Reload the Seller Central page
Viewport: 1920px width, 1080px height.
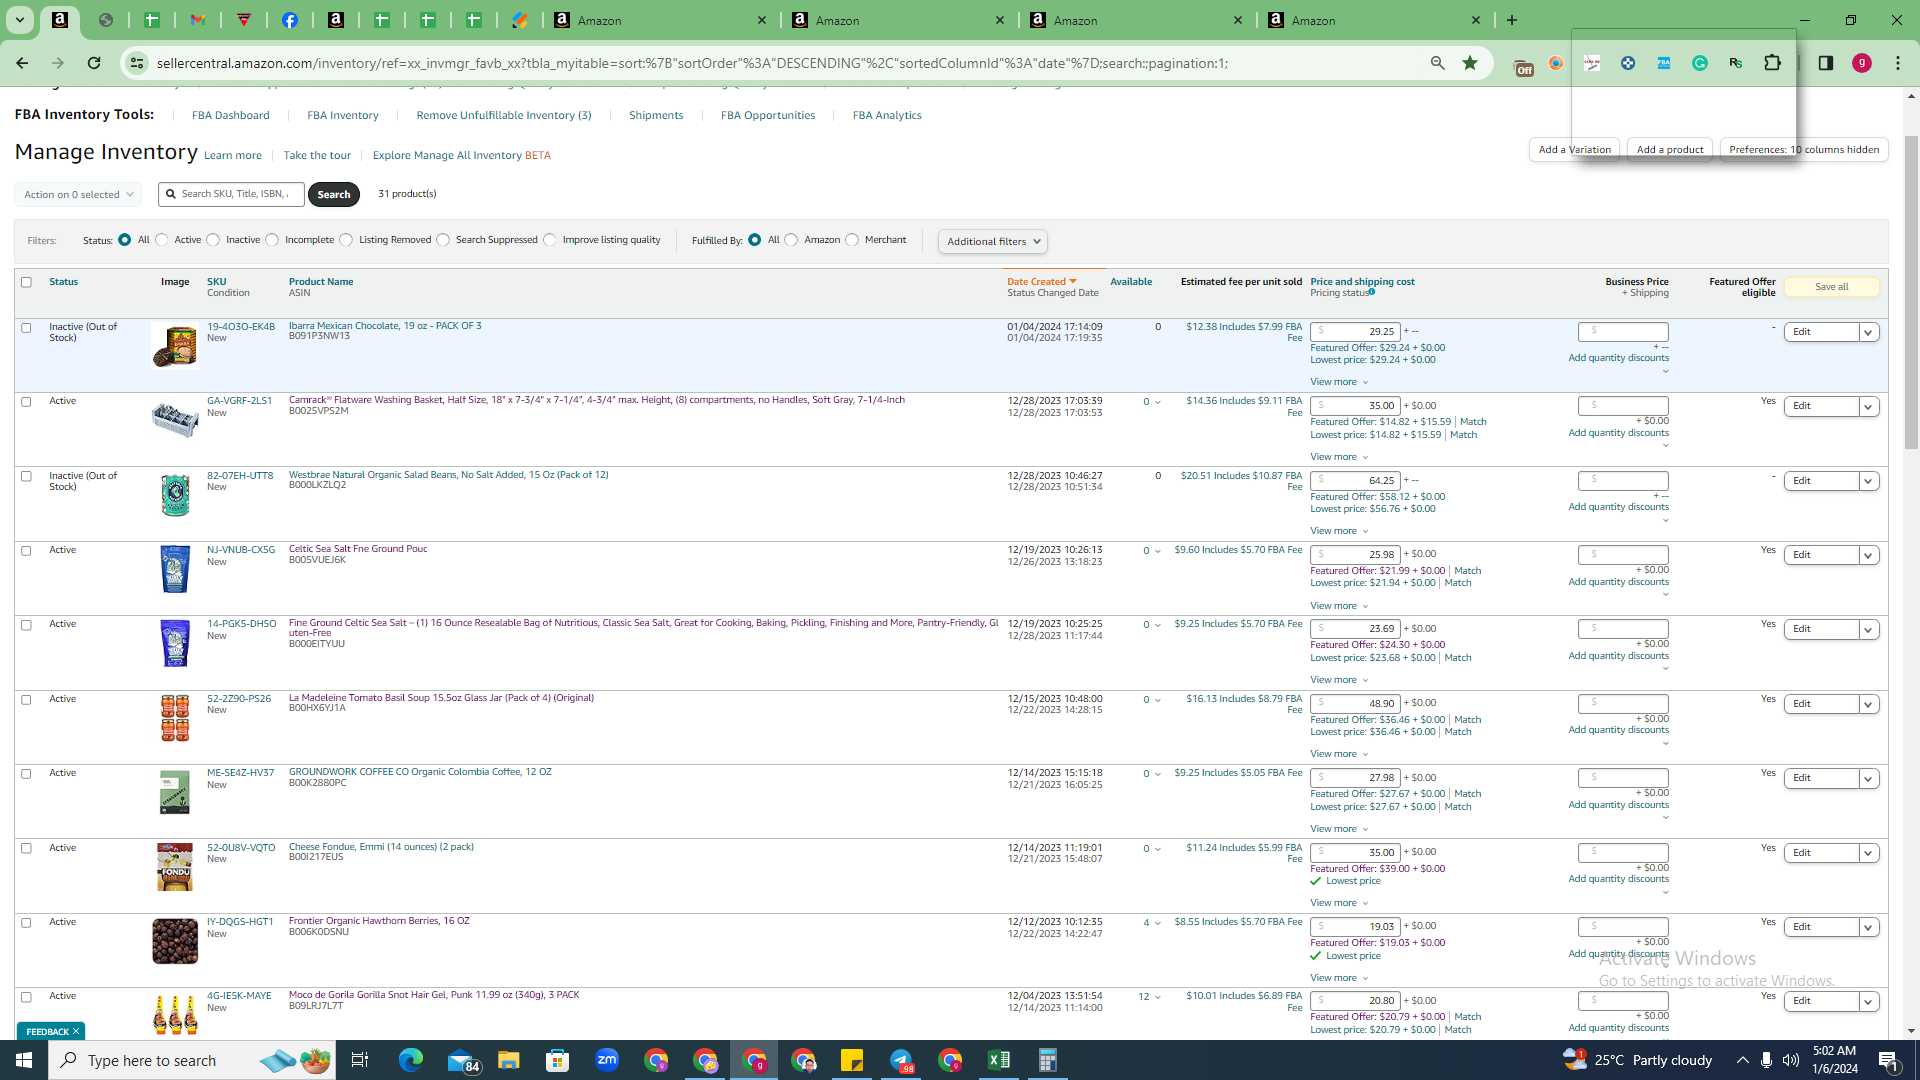click(x=94, y=63)
